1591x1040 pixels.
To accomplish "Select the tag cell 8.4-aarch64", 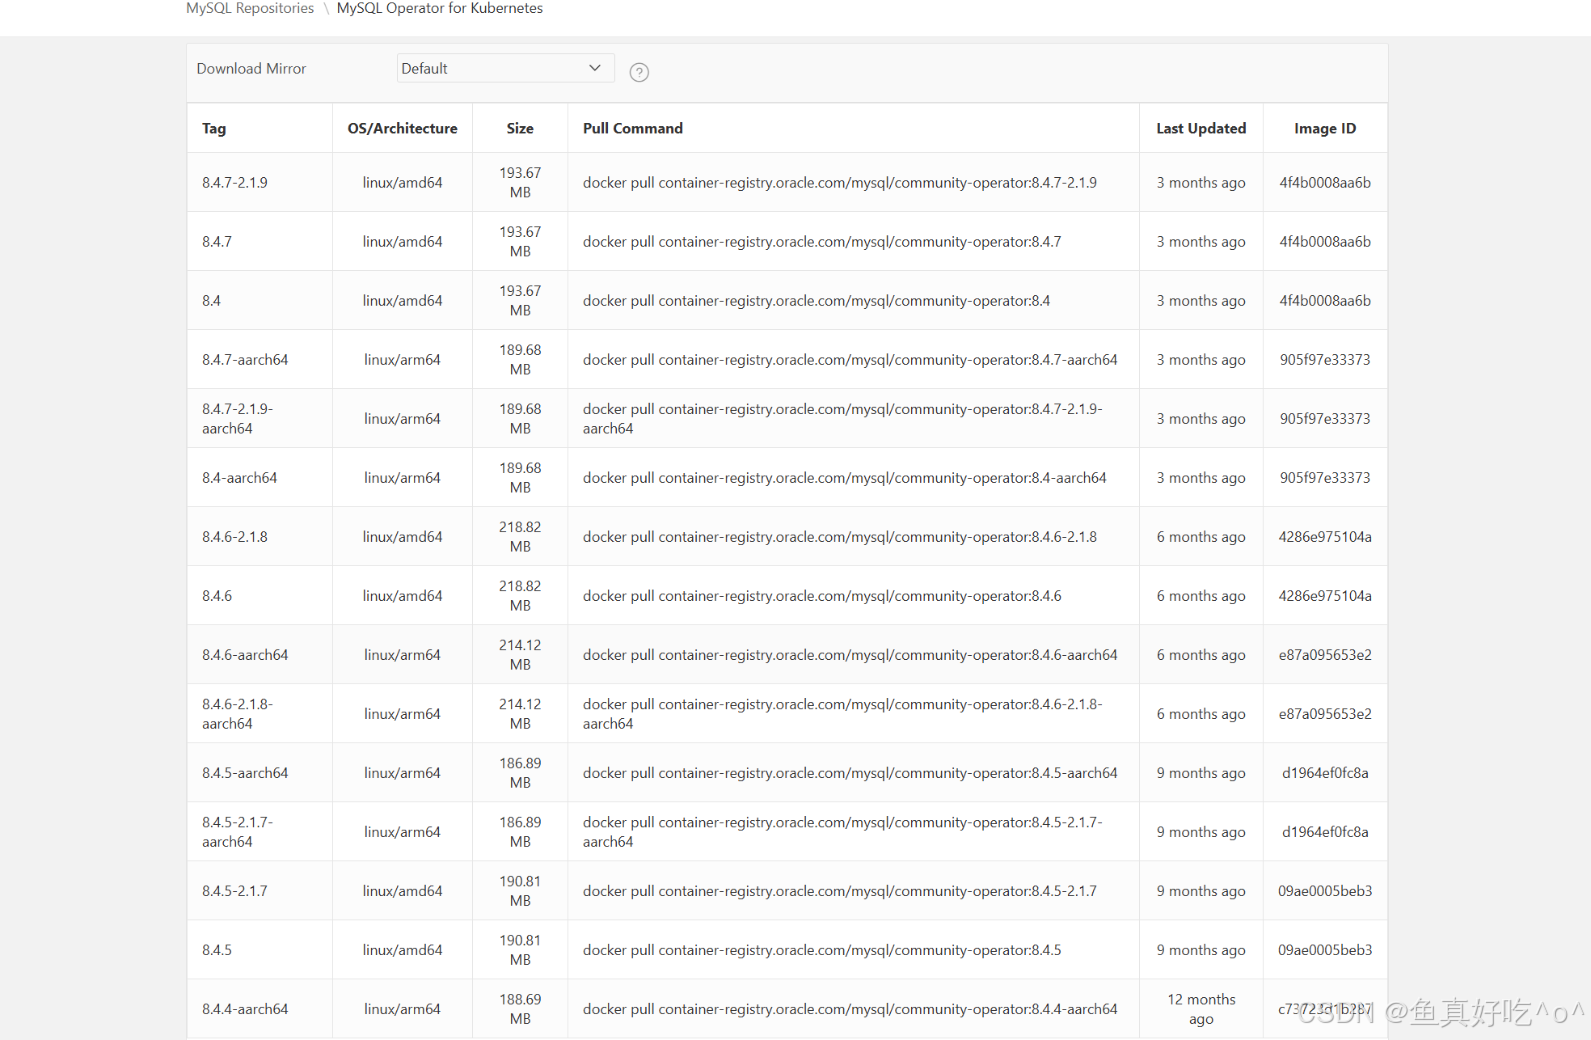I will point(240,477).
